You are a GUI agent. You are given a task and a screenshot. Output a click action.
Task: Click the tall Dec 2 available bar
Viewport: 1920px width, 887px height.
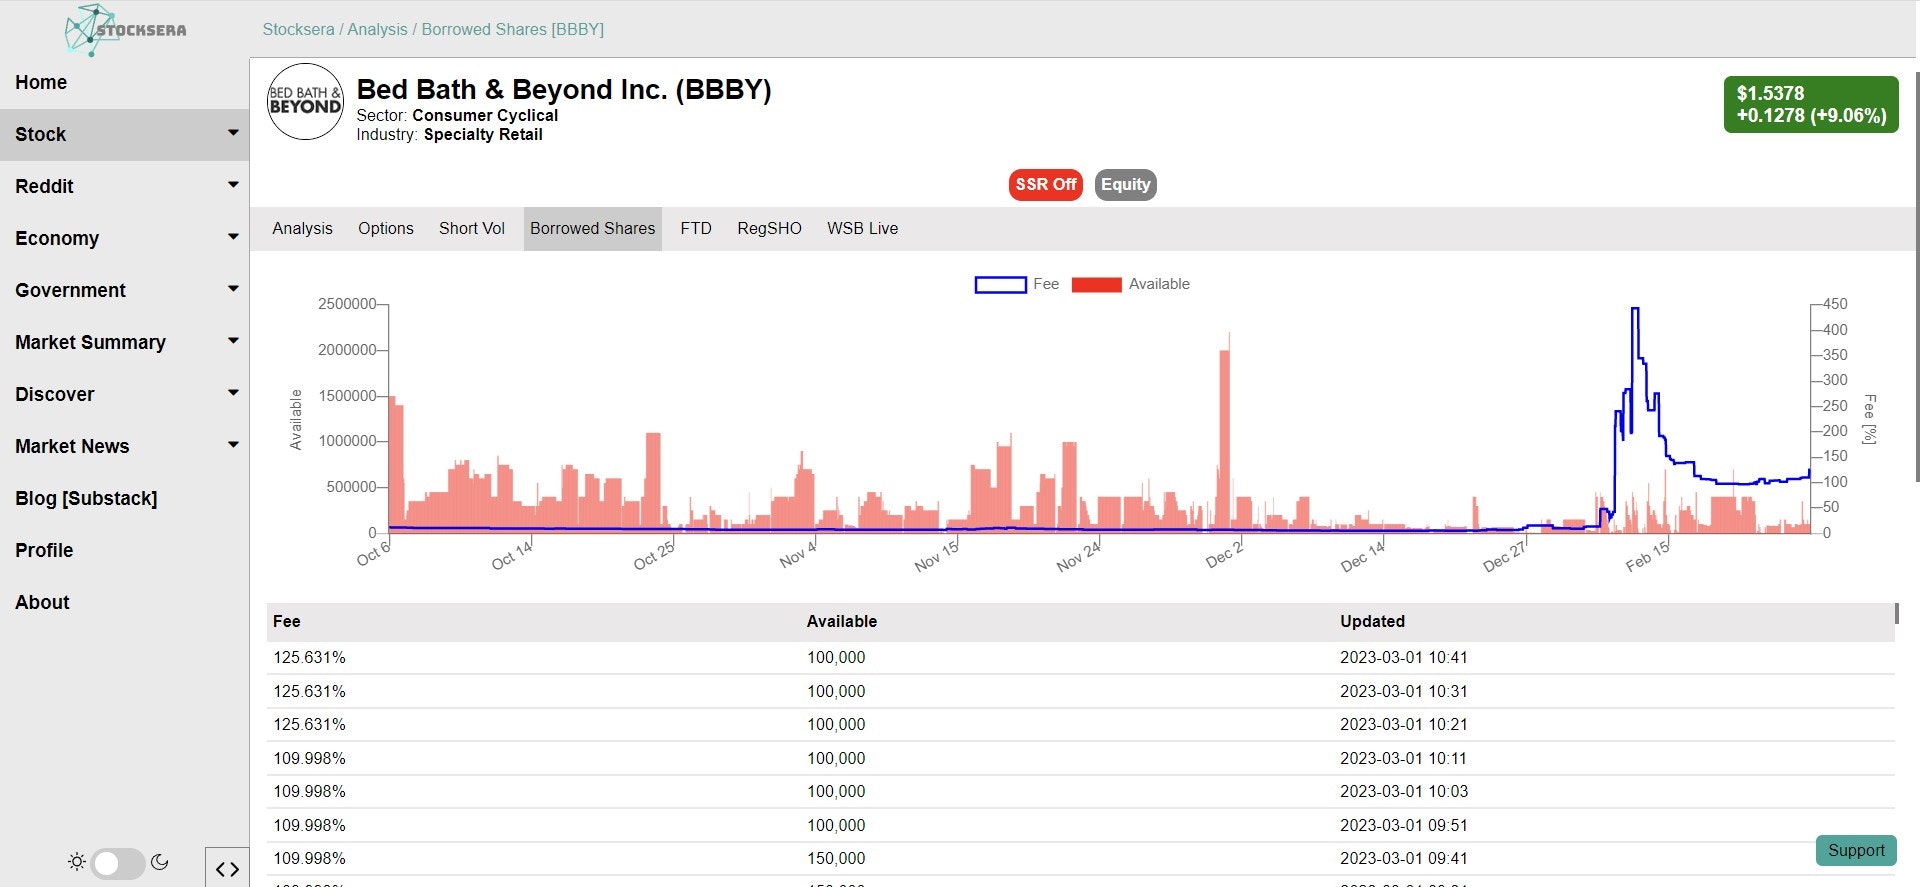1224,440
